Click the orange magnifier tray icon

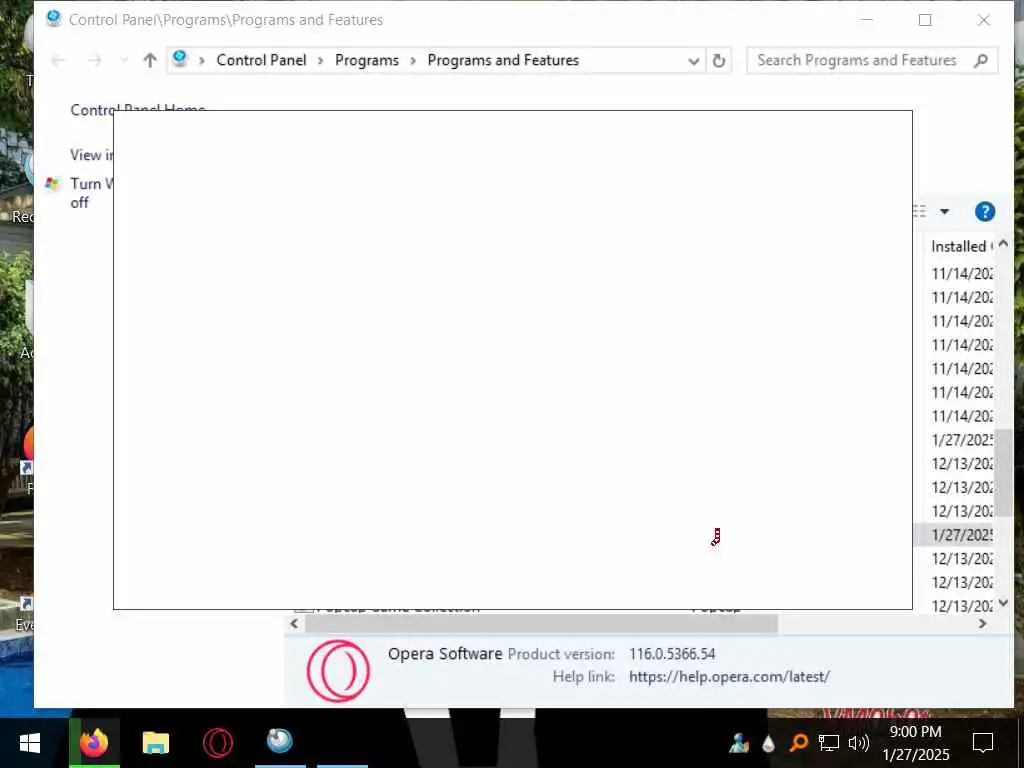798,743
